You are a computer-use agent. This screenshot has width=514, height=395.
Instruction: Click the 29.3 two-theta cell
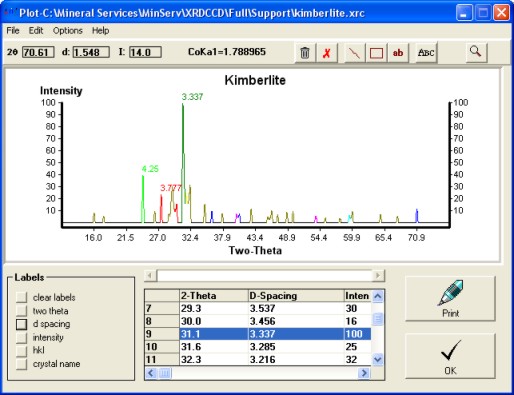214,308
